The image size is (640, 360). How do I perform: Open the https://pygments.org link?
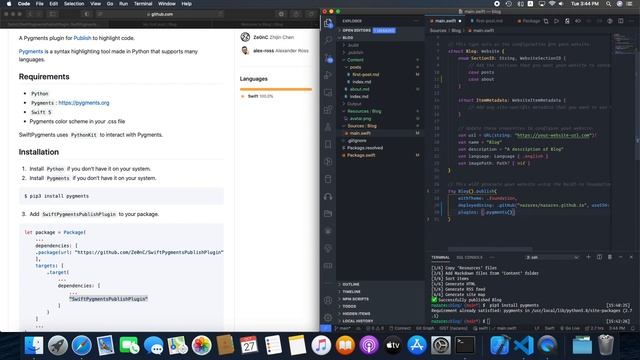[x=84, y=103]
